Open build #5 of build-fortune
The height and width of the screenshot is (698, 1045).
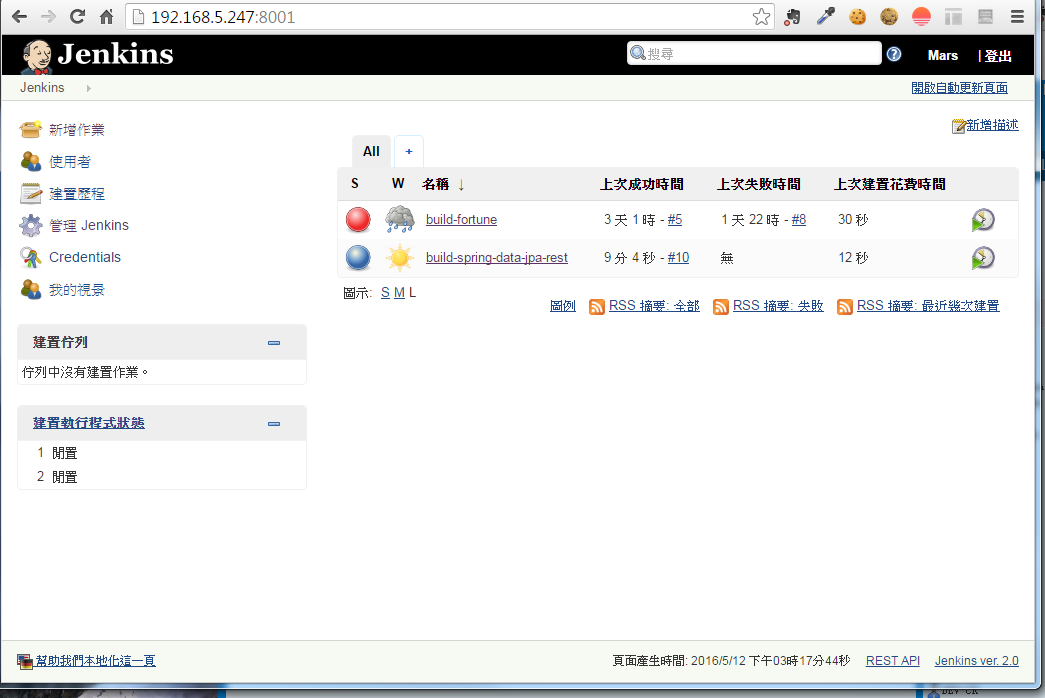click(674, 219)
